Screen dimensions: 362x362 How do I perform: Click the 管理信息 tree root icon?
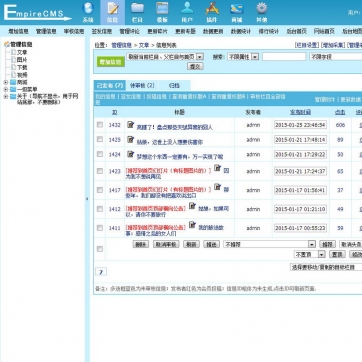[6, 44]
